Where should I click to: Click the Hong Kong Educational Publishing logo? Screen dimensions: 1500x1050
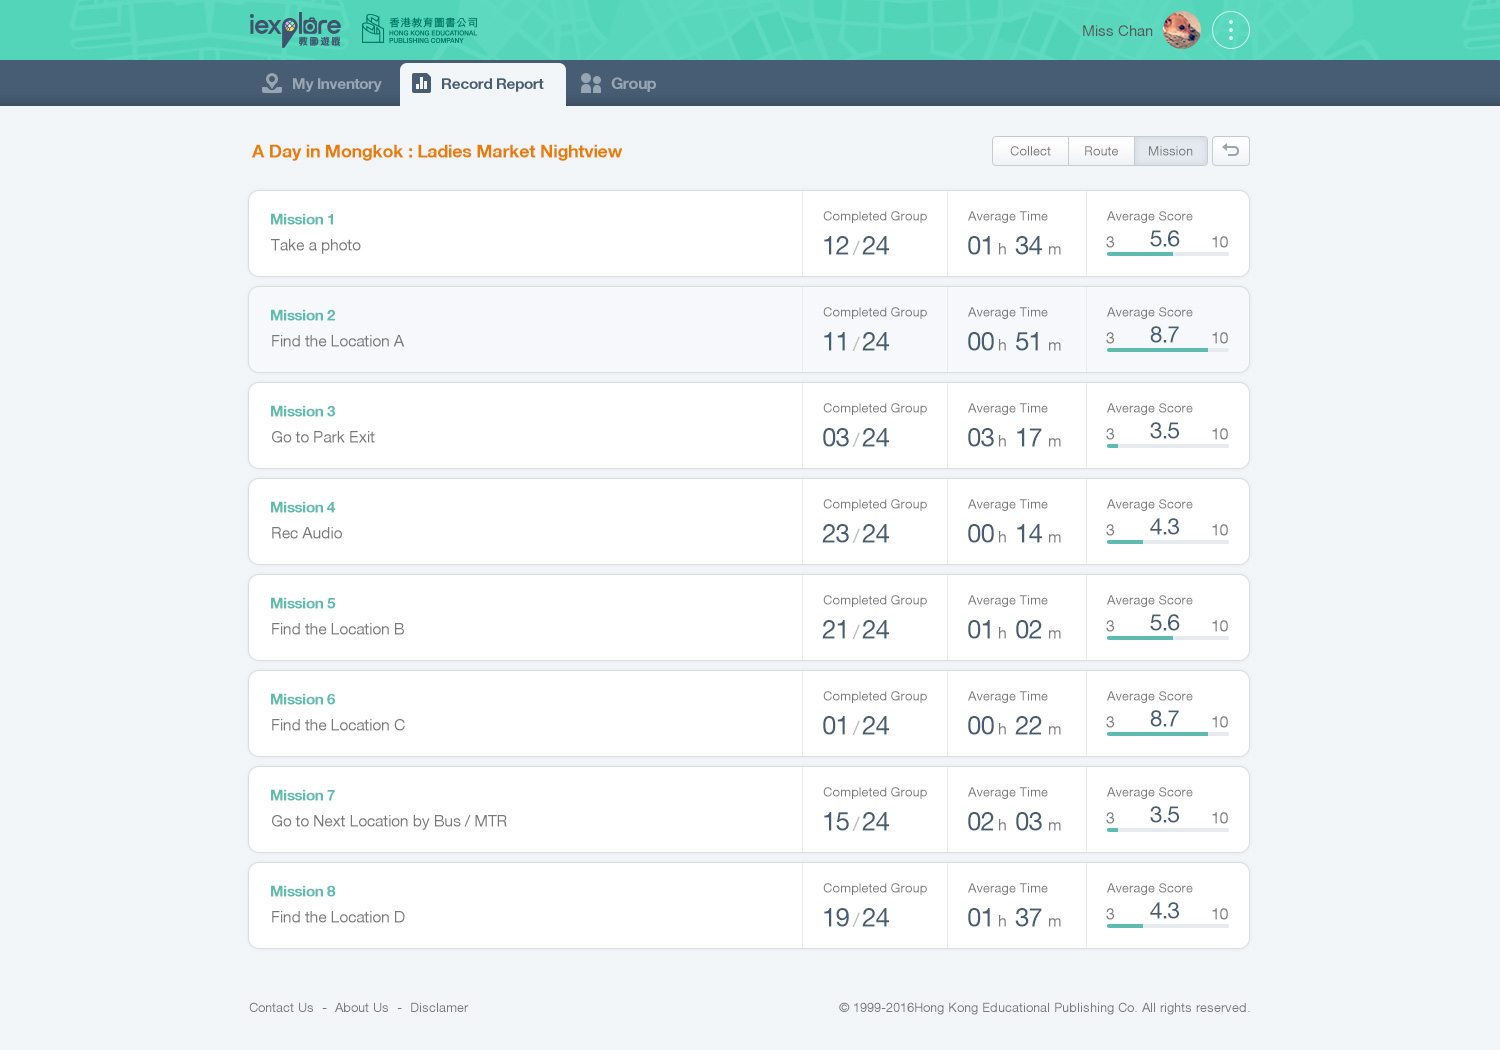click(419, 29)
